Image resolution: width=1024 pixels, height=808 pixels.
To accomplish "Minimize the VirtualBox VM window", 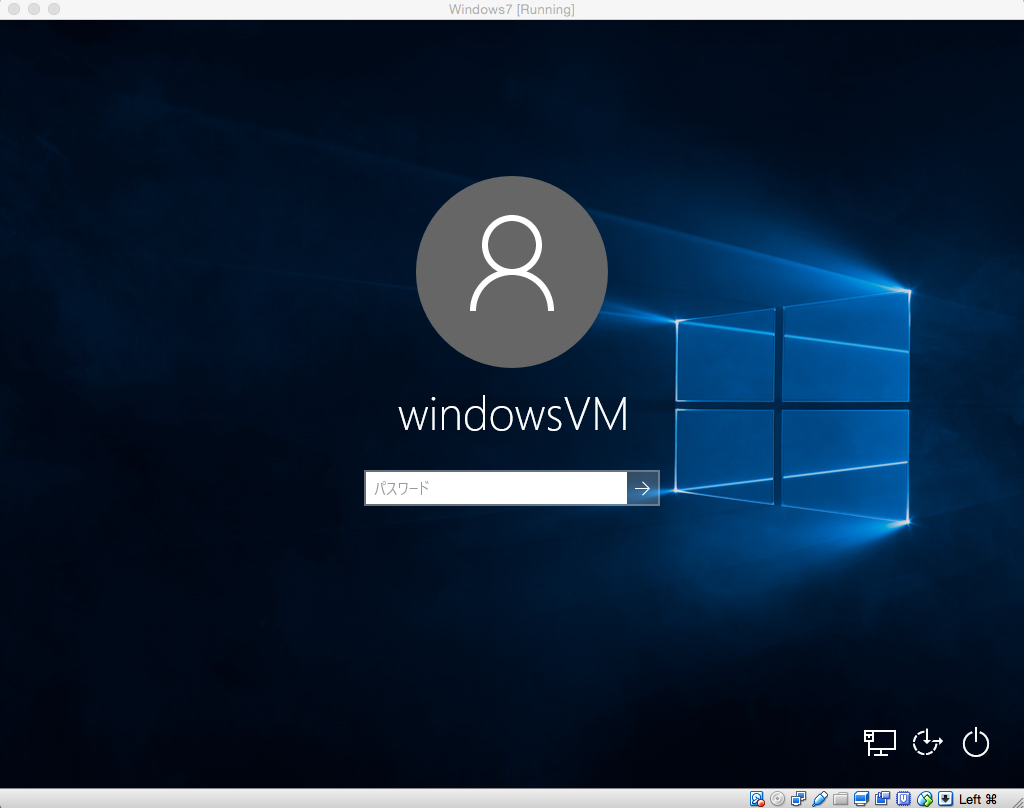I will [x=34, y=9].
